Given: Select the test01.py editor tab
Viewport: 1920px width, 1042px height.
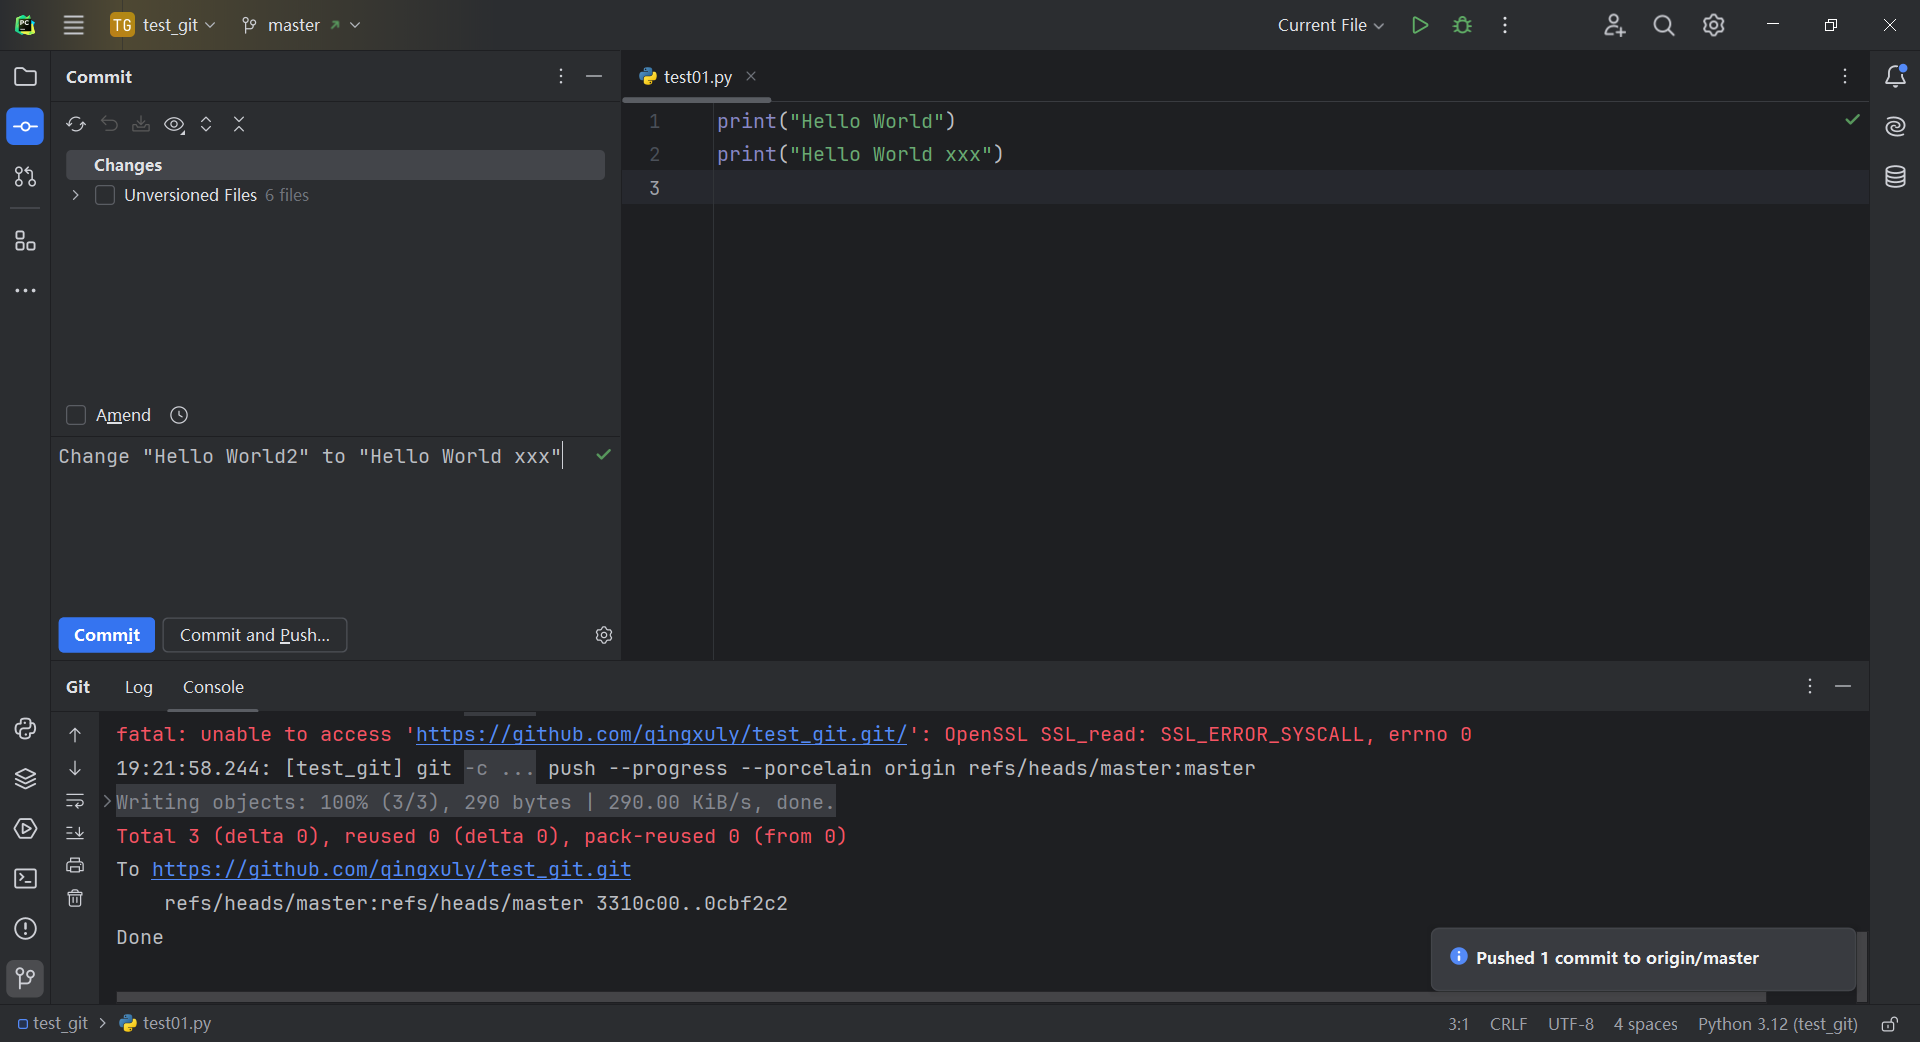Looking at the screenshot, I should (697, 77).
